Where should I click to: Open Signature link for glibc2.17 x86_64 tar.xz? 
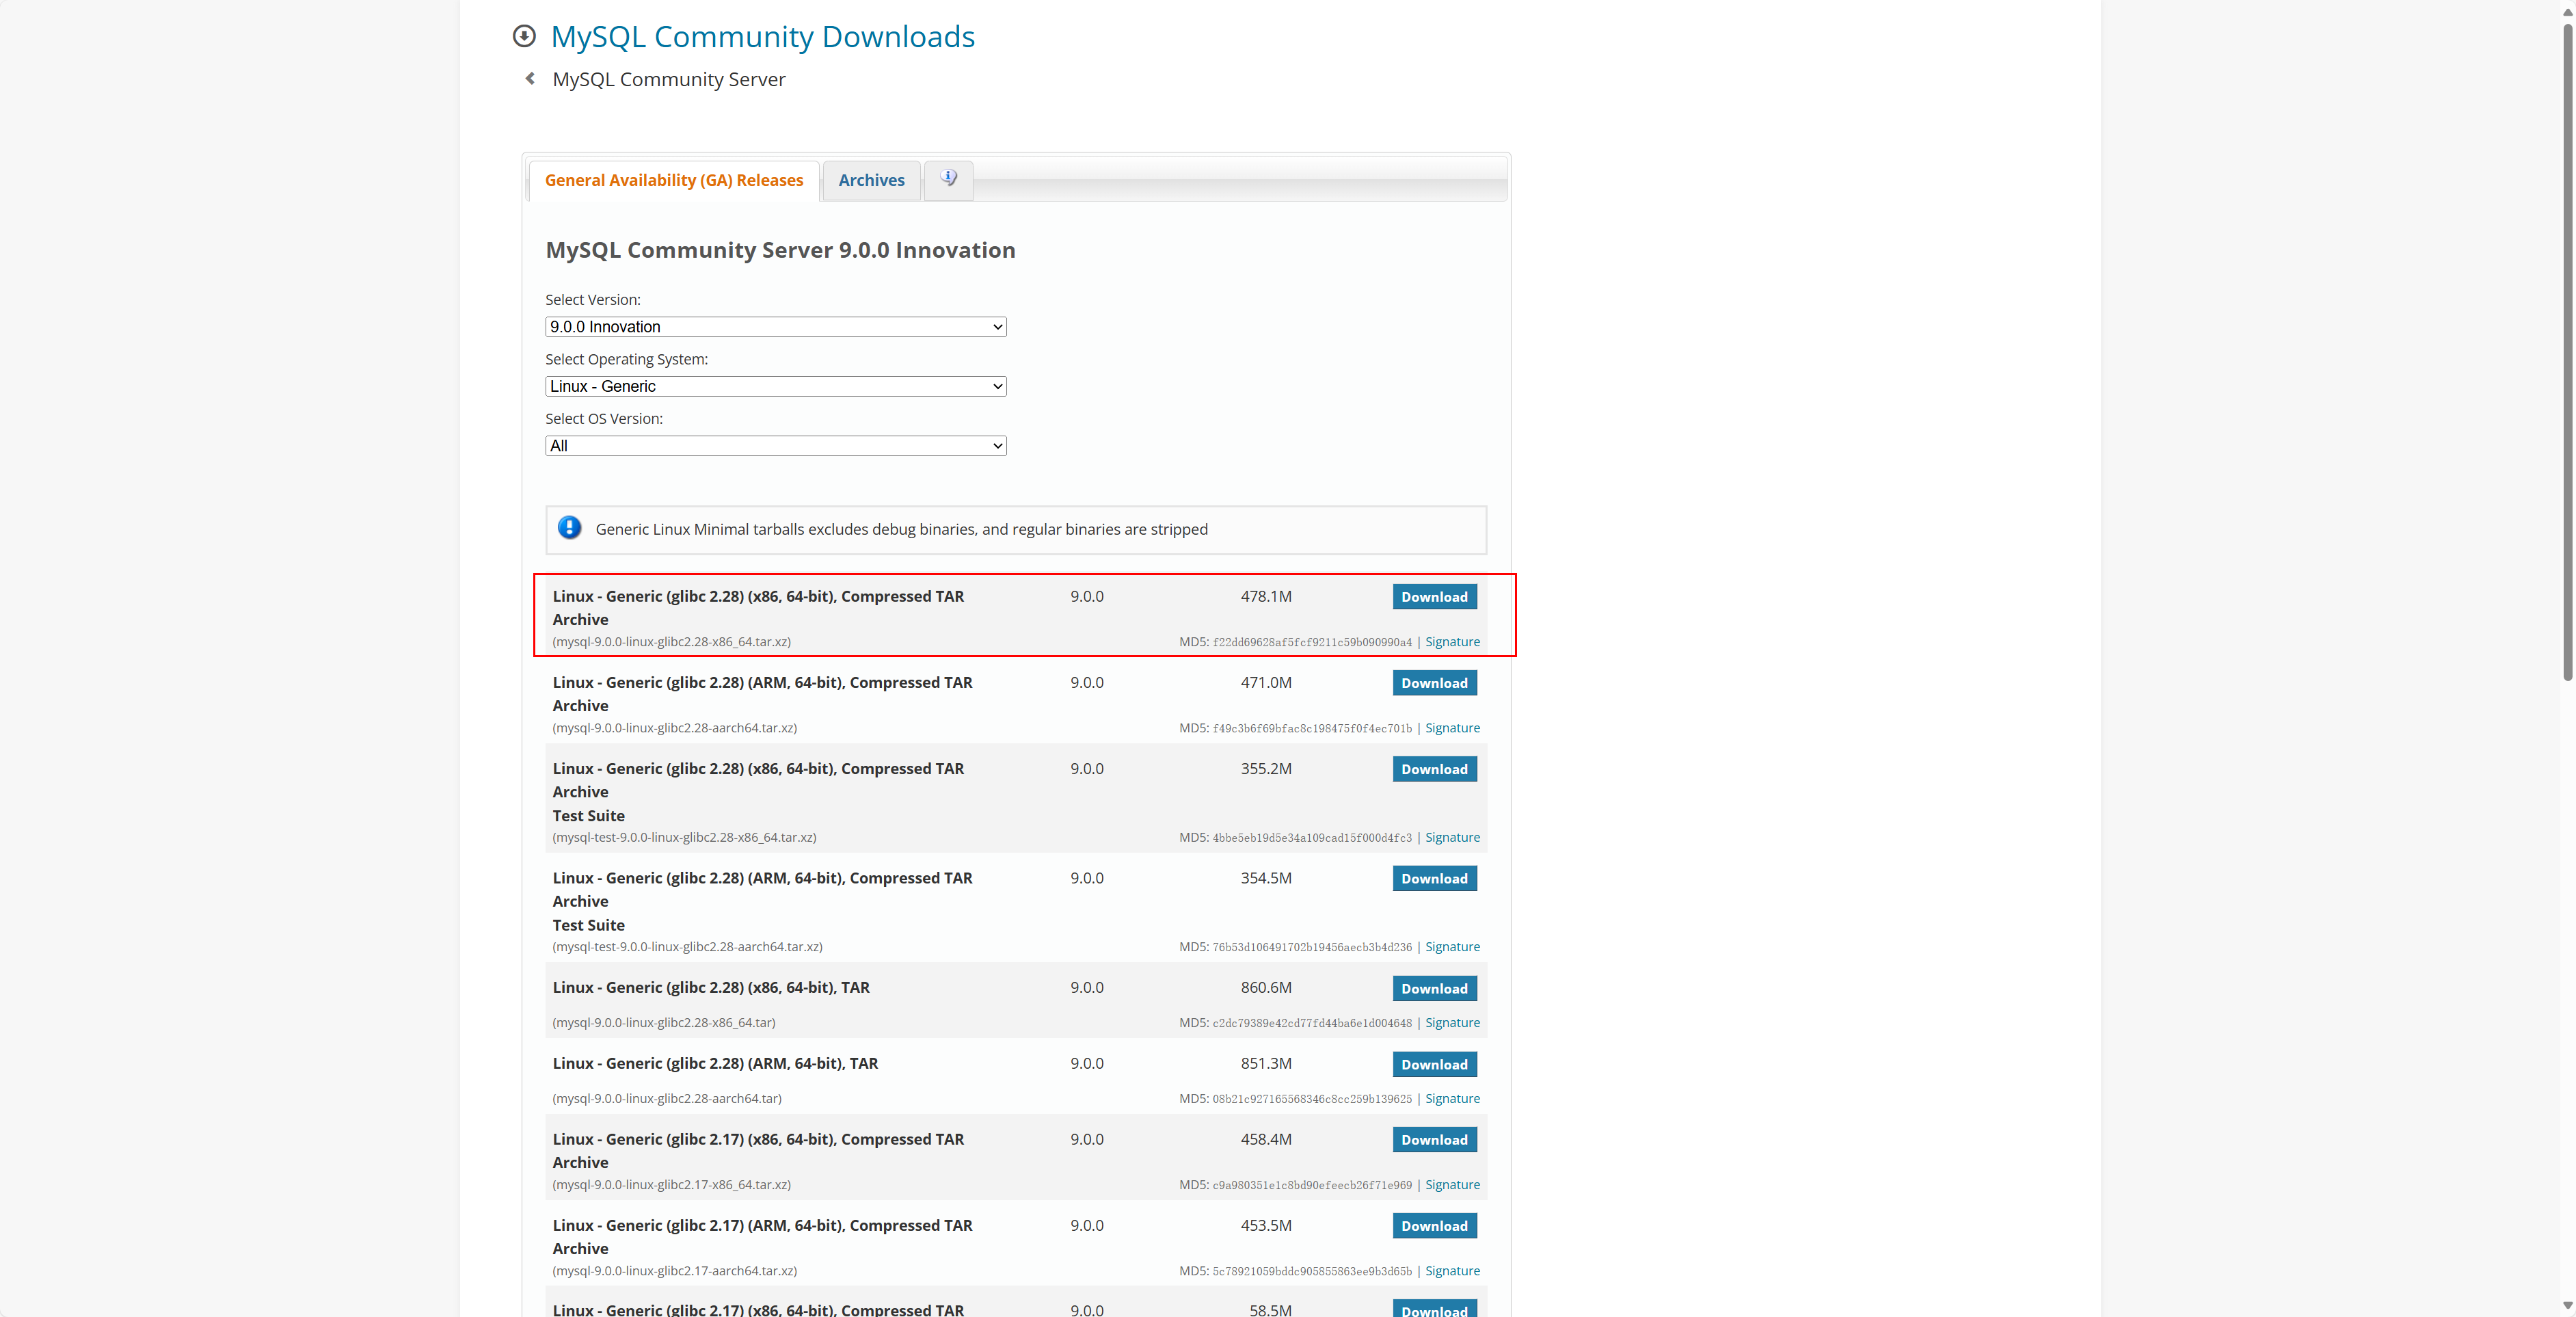[x=1451, y=1184]
